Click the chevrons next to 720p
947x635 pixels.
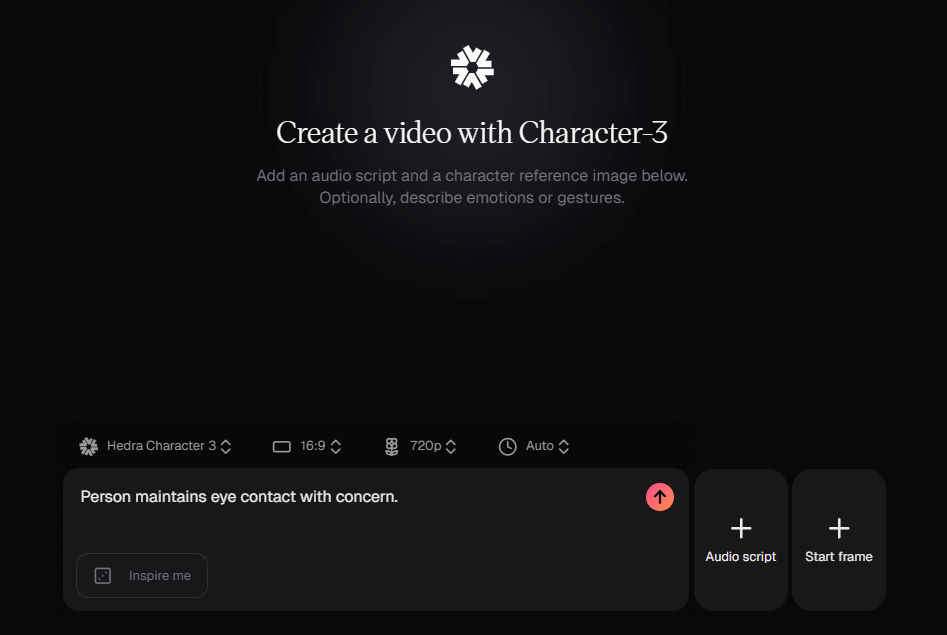pos(451,446)
